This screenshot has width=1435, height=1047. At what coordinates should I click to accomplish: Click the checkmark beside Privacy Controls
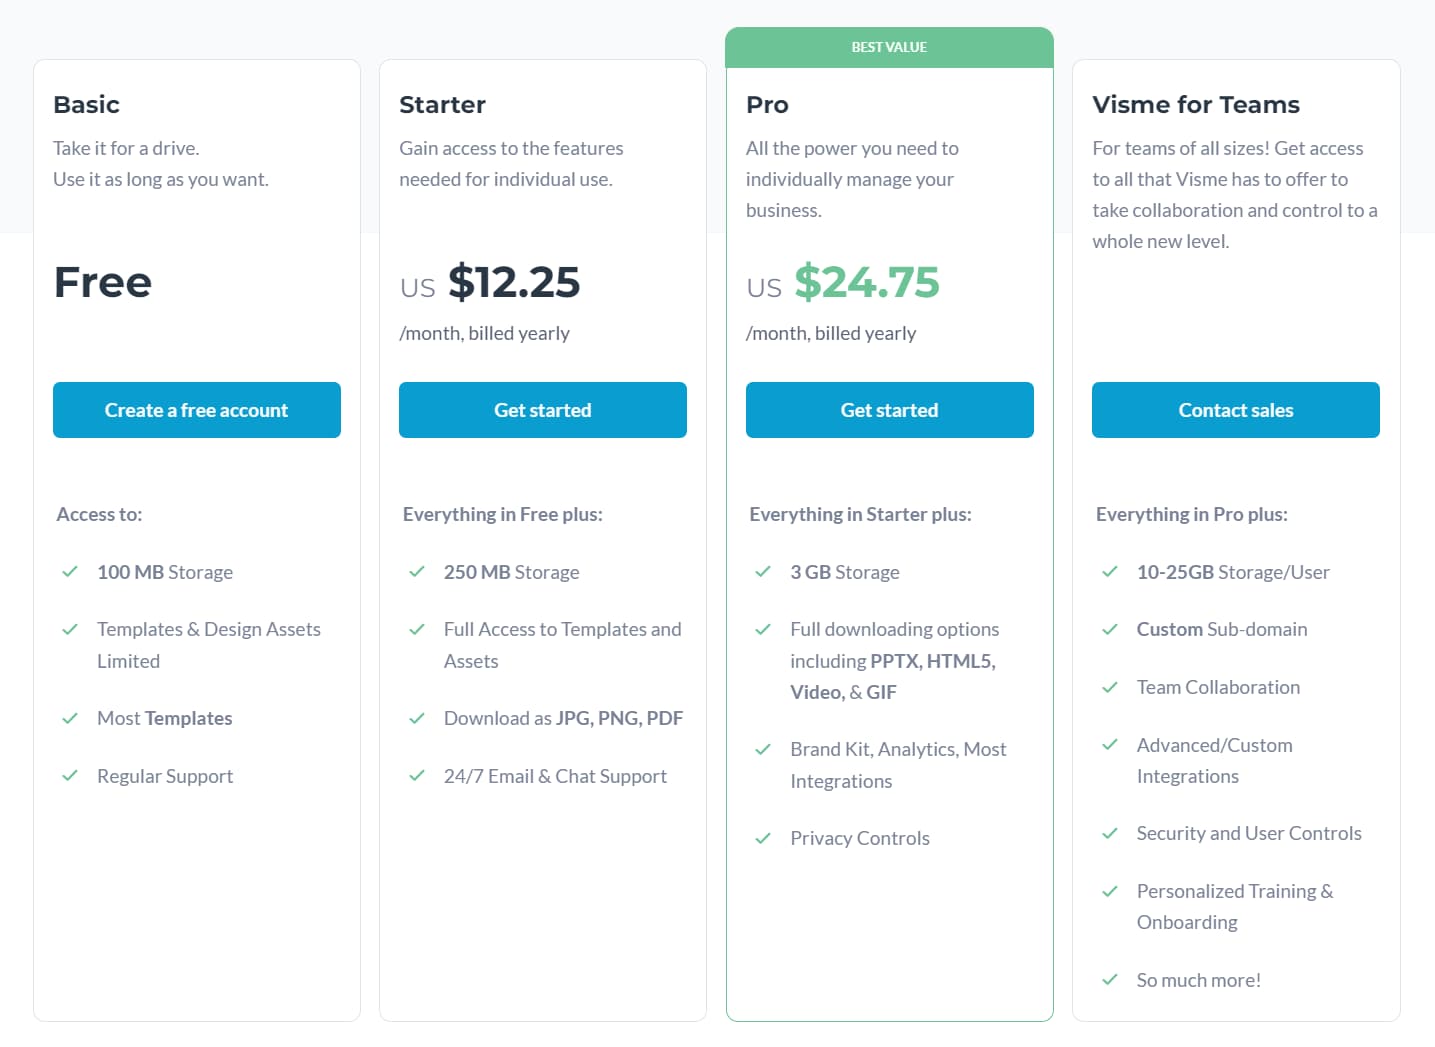click(x=763, y=838)
